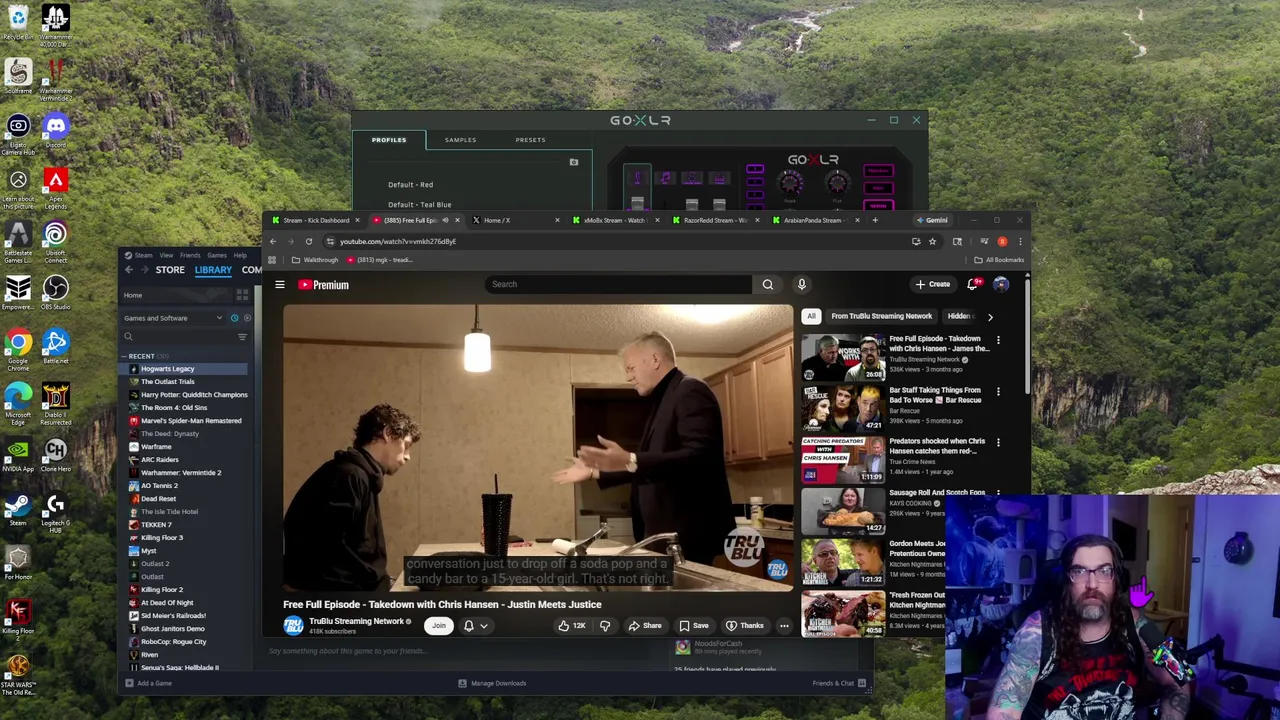The image size is (1280, 720).
Task: Open Microsoft Edge desktop shortcut
Action: 18,402
